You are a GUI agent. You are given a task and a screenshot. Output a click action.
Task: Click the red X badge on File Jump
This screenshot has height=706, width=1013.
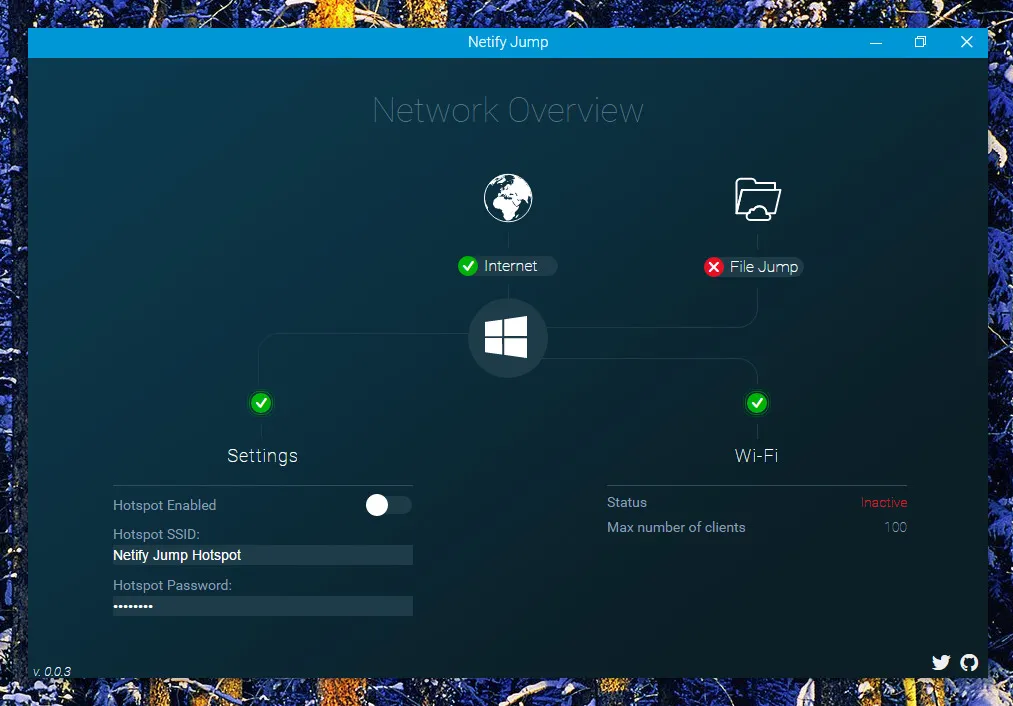[713, 267]
